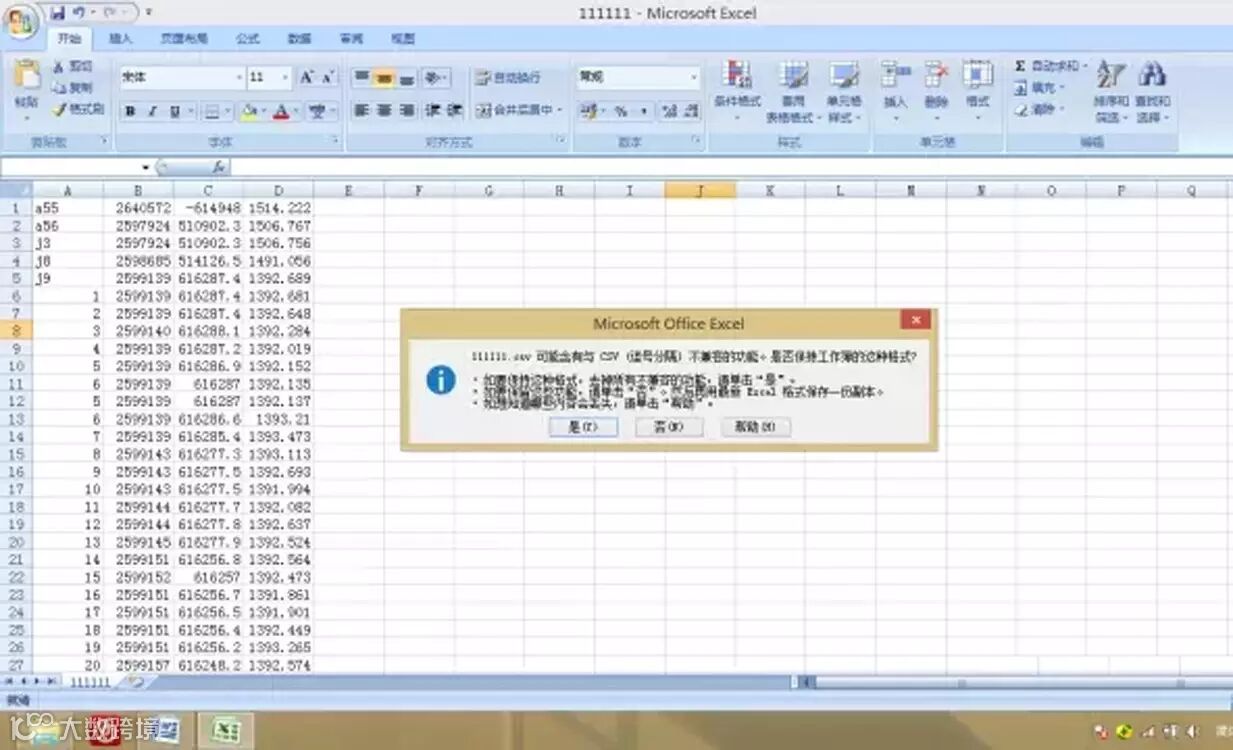
Task: Switch to the Formulas (公式) ribbon tab
Action: 247,39
